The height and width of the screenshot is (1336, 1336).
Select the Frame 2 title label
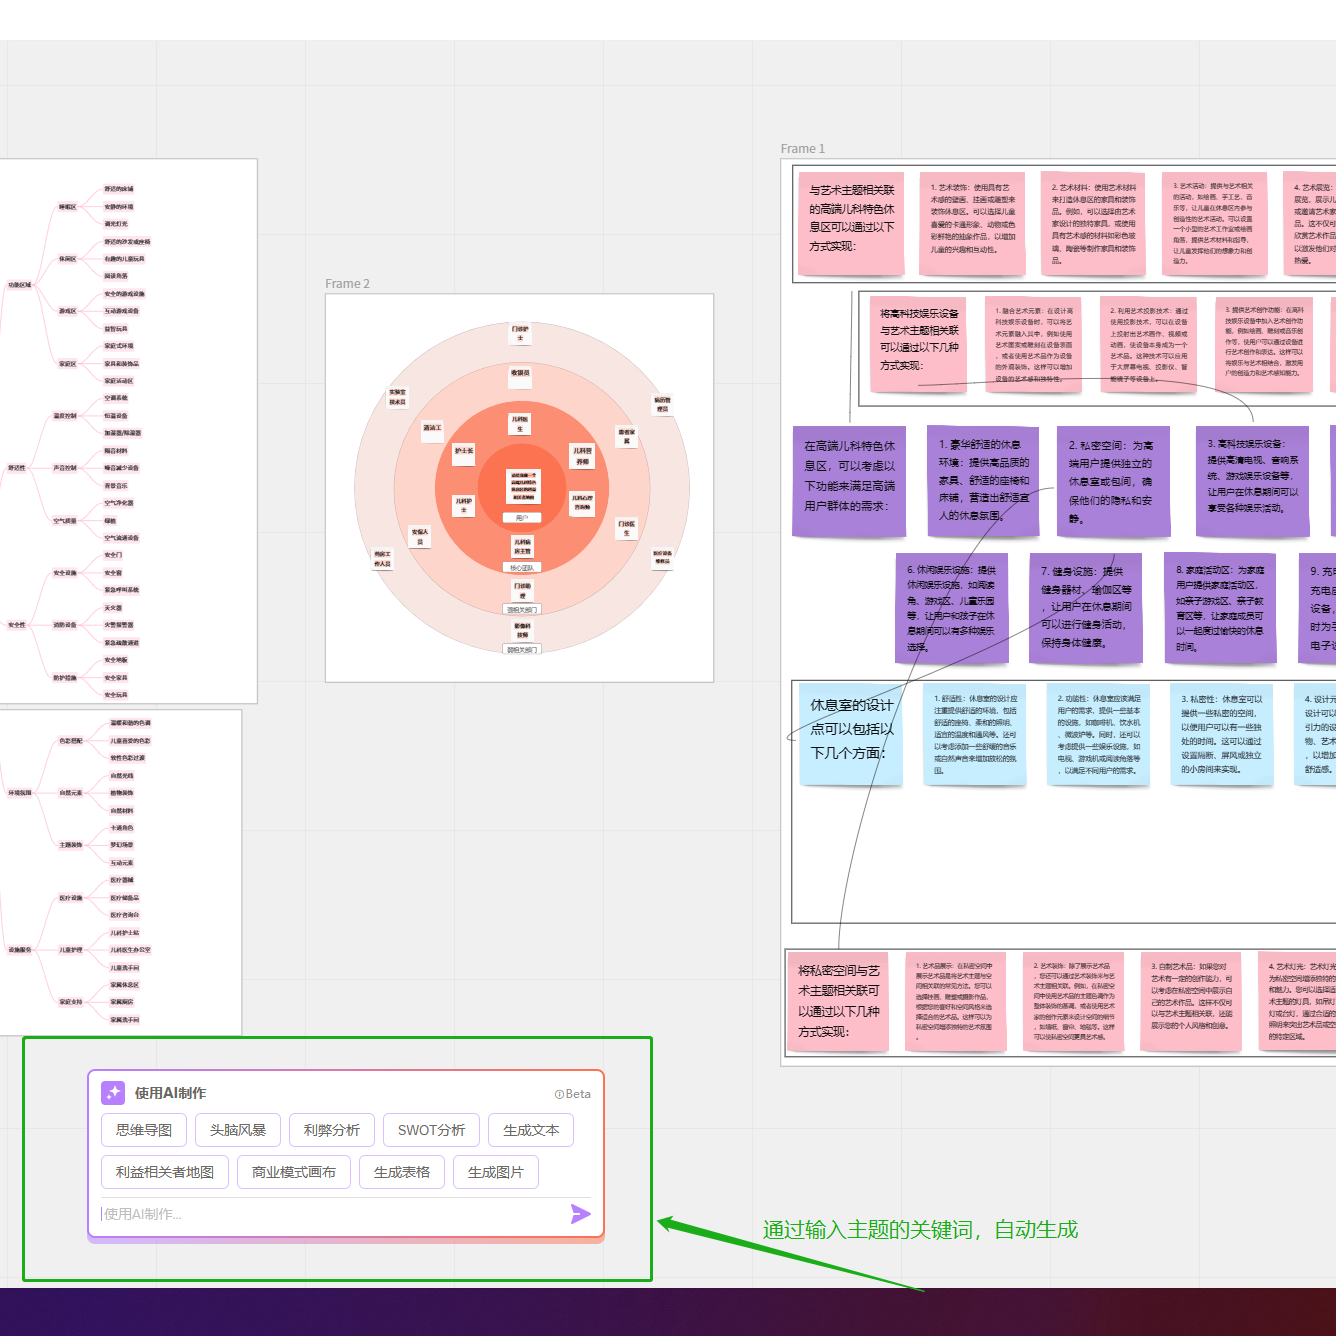coord(347,284)
